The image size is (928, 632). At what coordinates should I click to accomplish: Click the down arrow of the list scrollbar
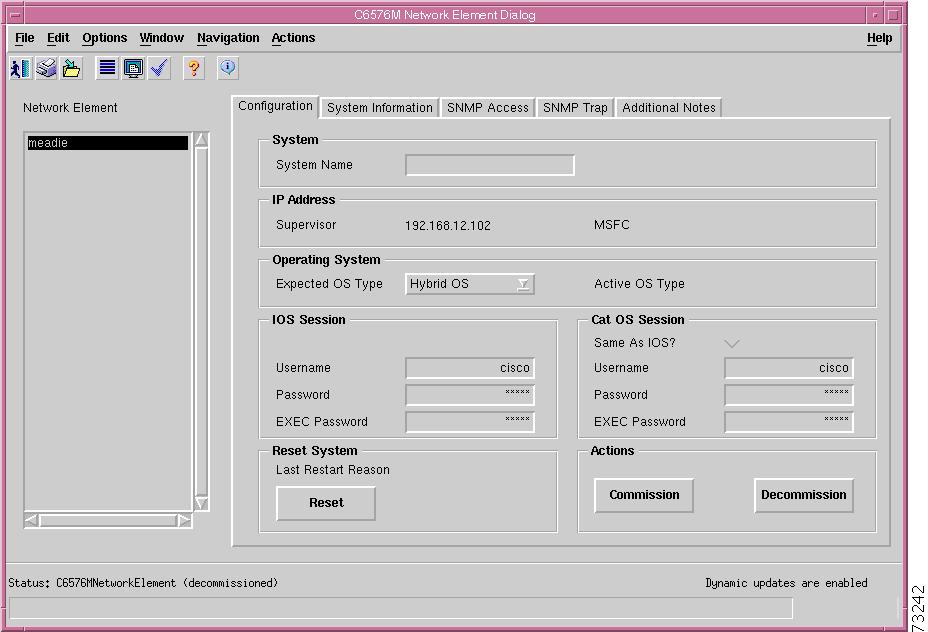[201, 503]
